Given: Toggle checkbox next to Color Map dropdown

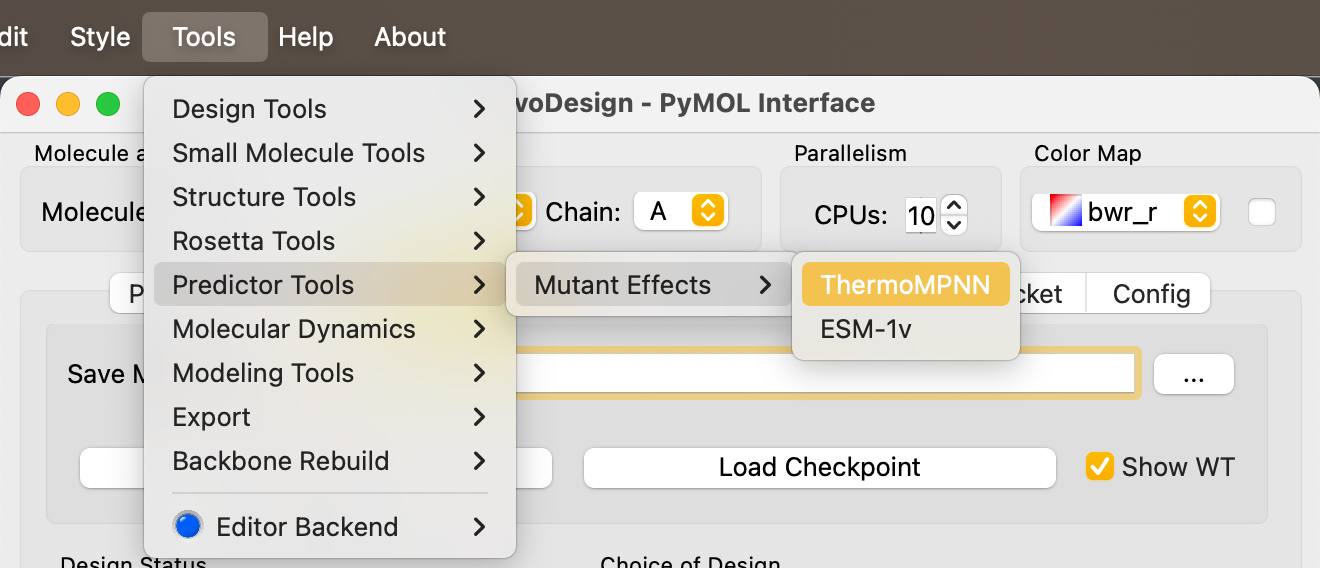Looking at the screenshot, I should 1262,212.
